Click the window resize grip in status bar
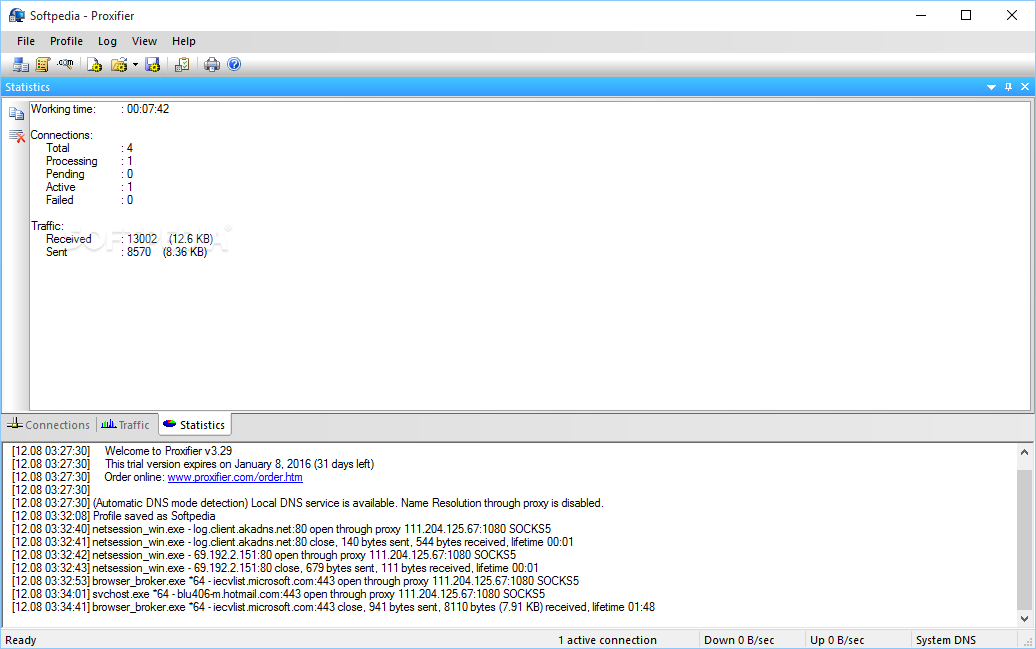 1027,641
